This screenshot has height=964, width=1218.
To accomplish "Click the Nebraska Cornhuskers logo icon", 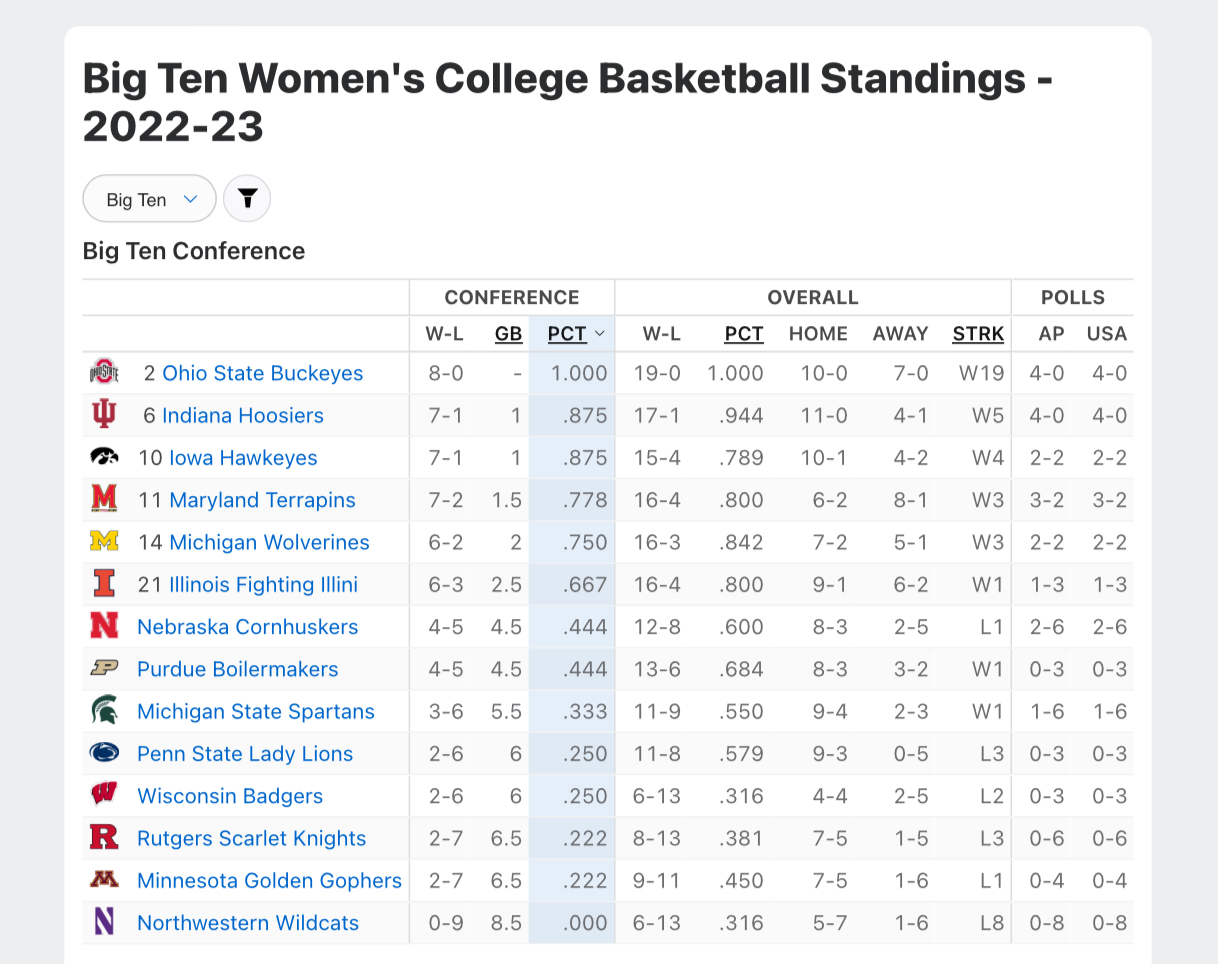I will [x=104, y=627].
